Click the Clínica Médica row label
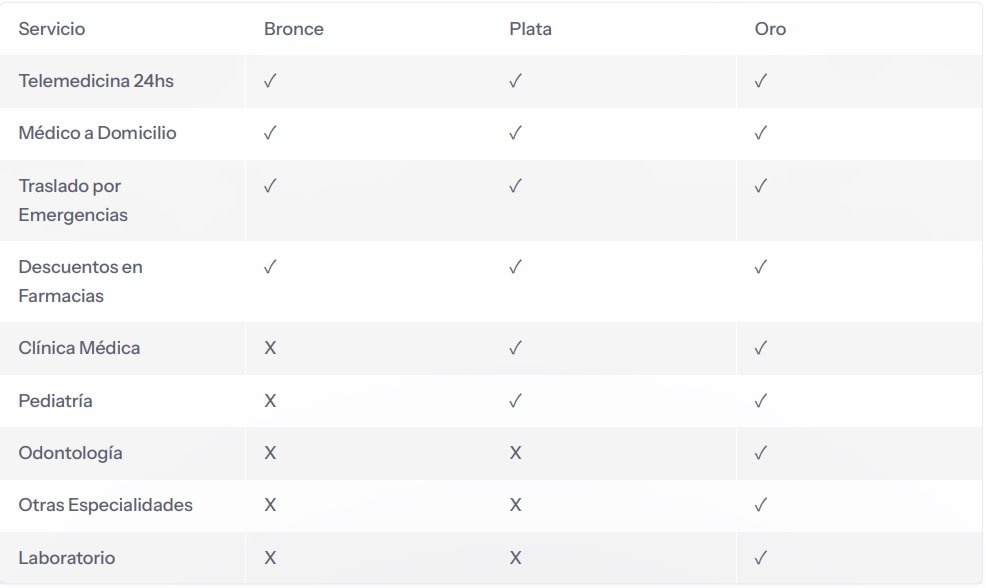Viewport: 986px width, 588px height. 79,348
